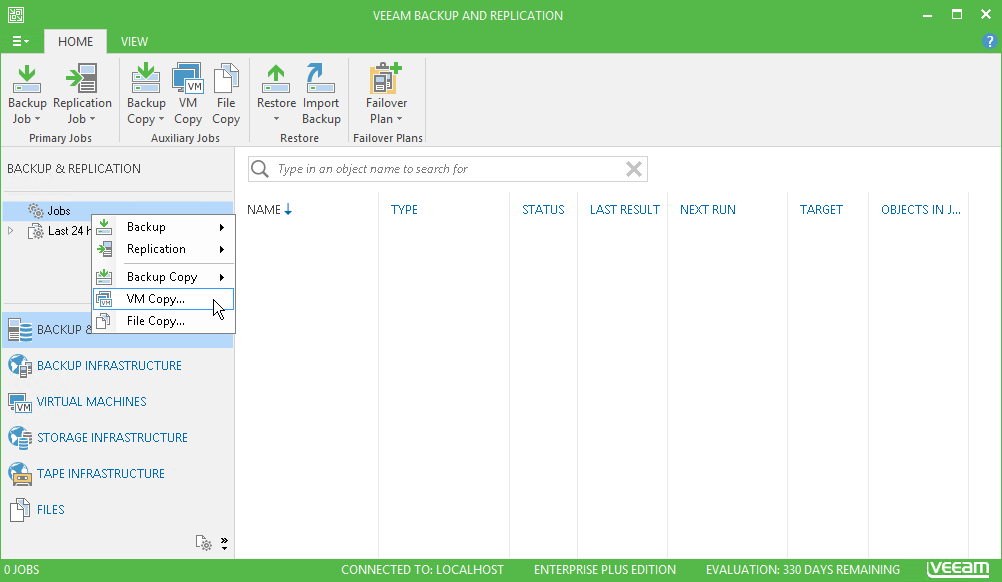Image resolution: width=1002 pixels, height=582 pixels.
Task: Select VM Copy... in the context menu
Action: (164, 299)
